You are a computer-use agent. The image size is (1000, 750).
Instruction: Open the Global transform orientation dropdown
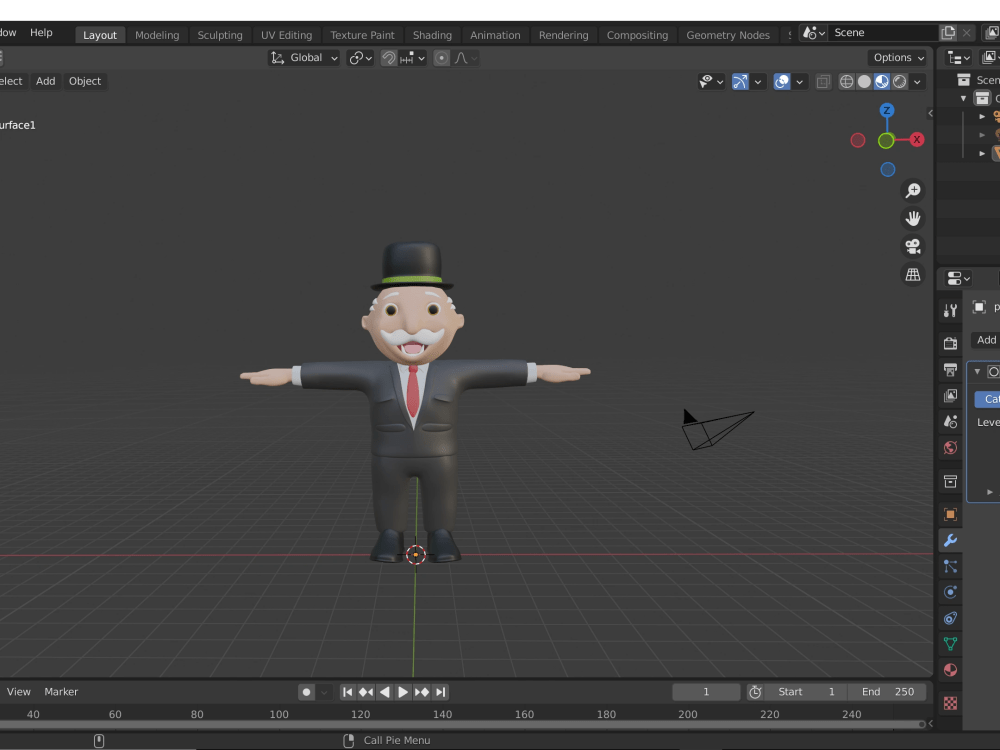pyautogui.click(x=304, y=58)
